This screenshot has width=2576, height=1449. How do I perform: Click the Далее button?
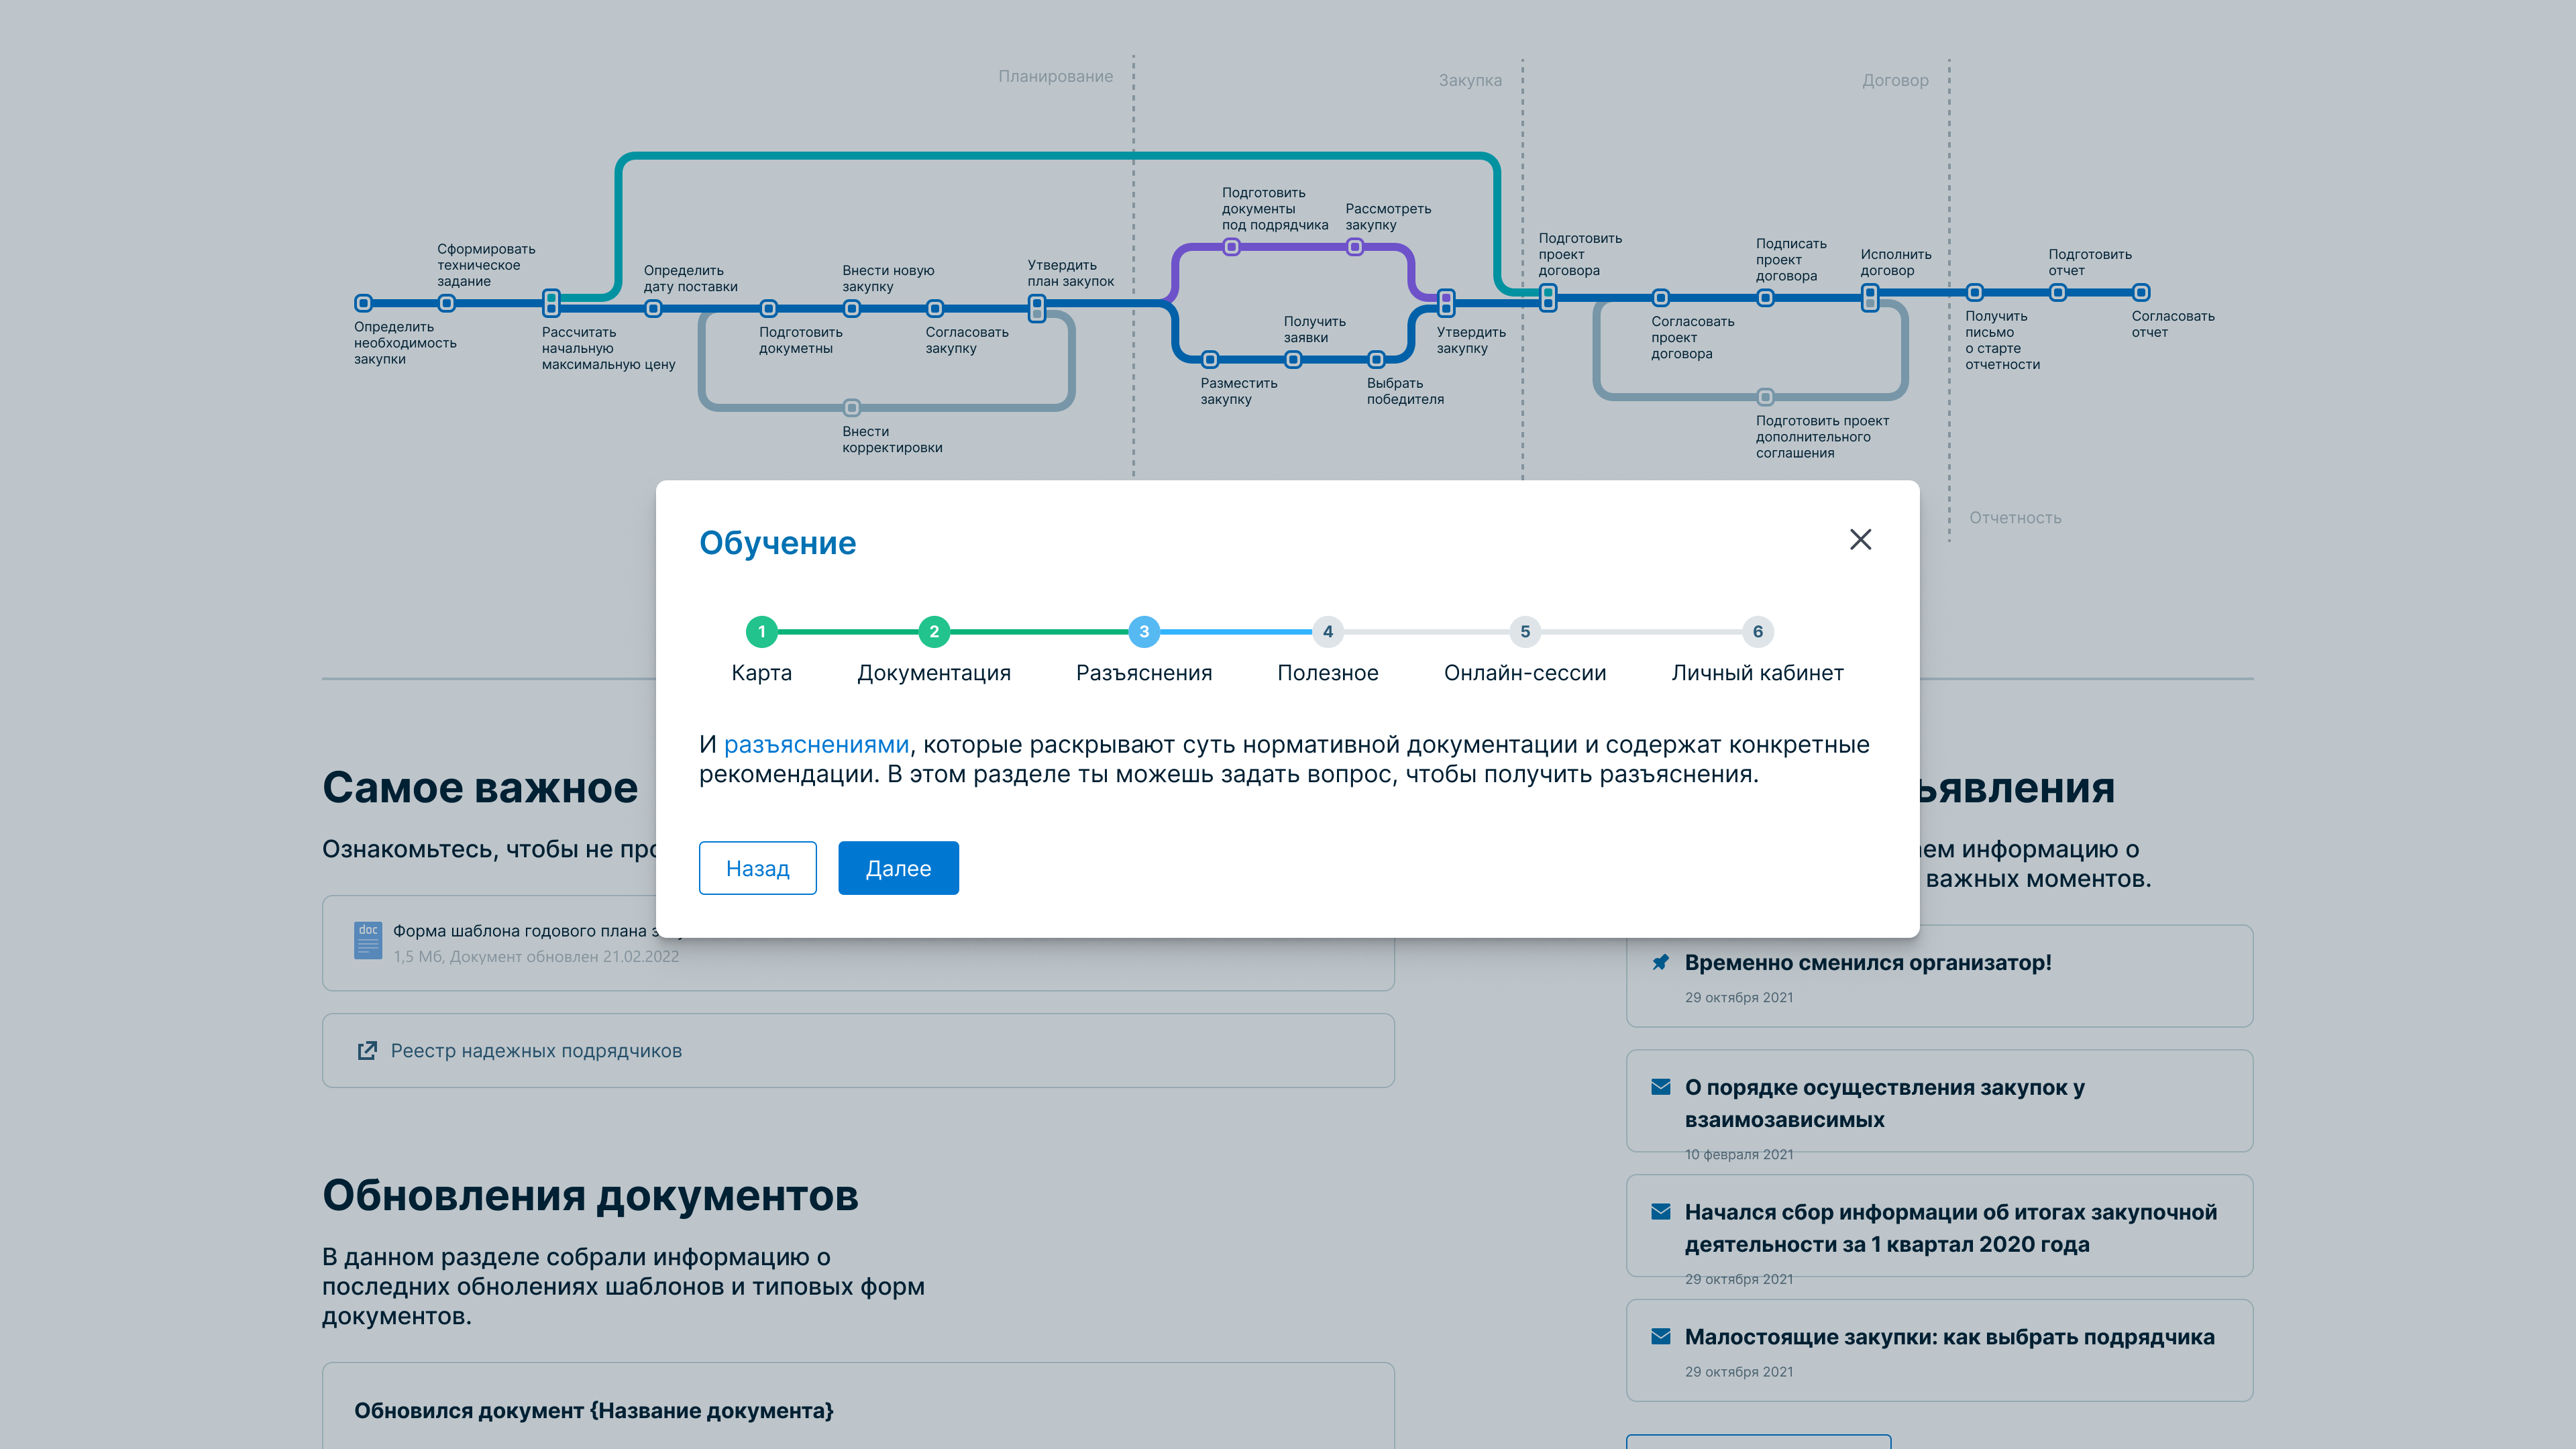point(897,868)
